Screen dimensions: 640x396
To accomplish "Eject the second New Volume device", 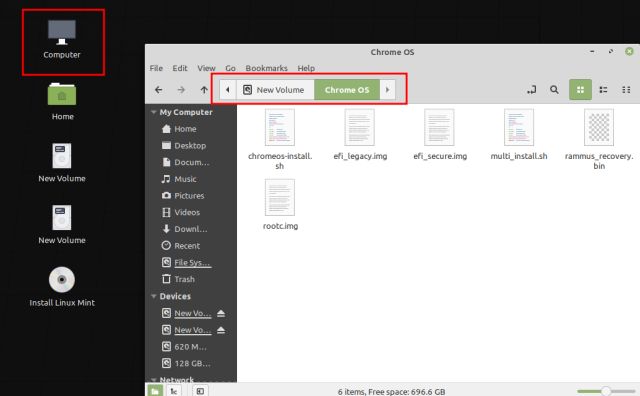I will coord(221,330).
